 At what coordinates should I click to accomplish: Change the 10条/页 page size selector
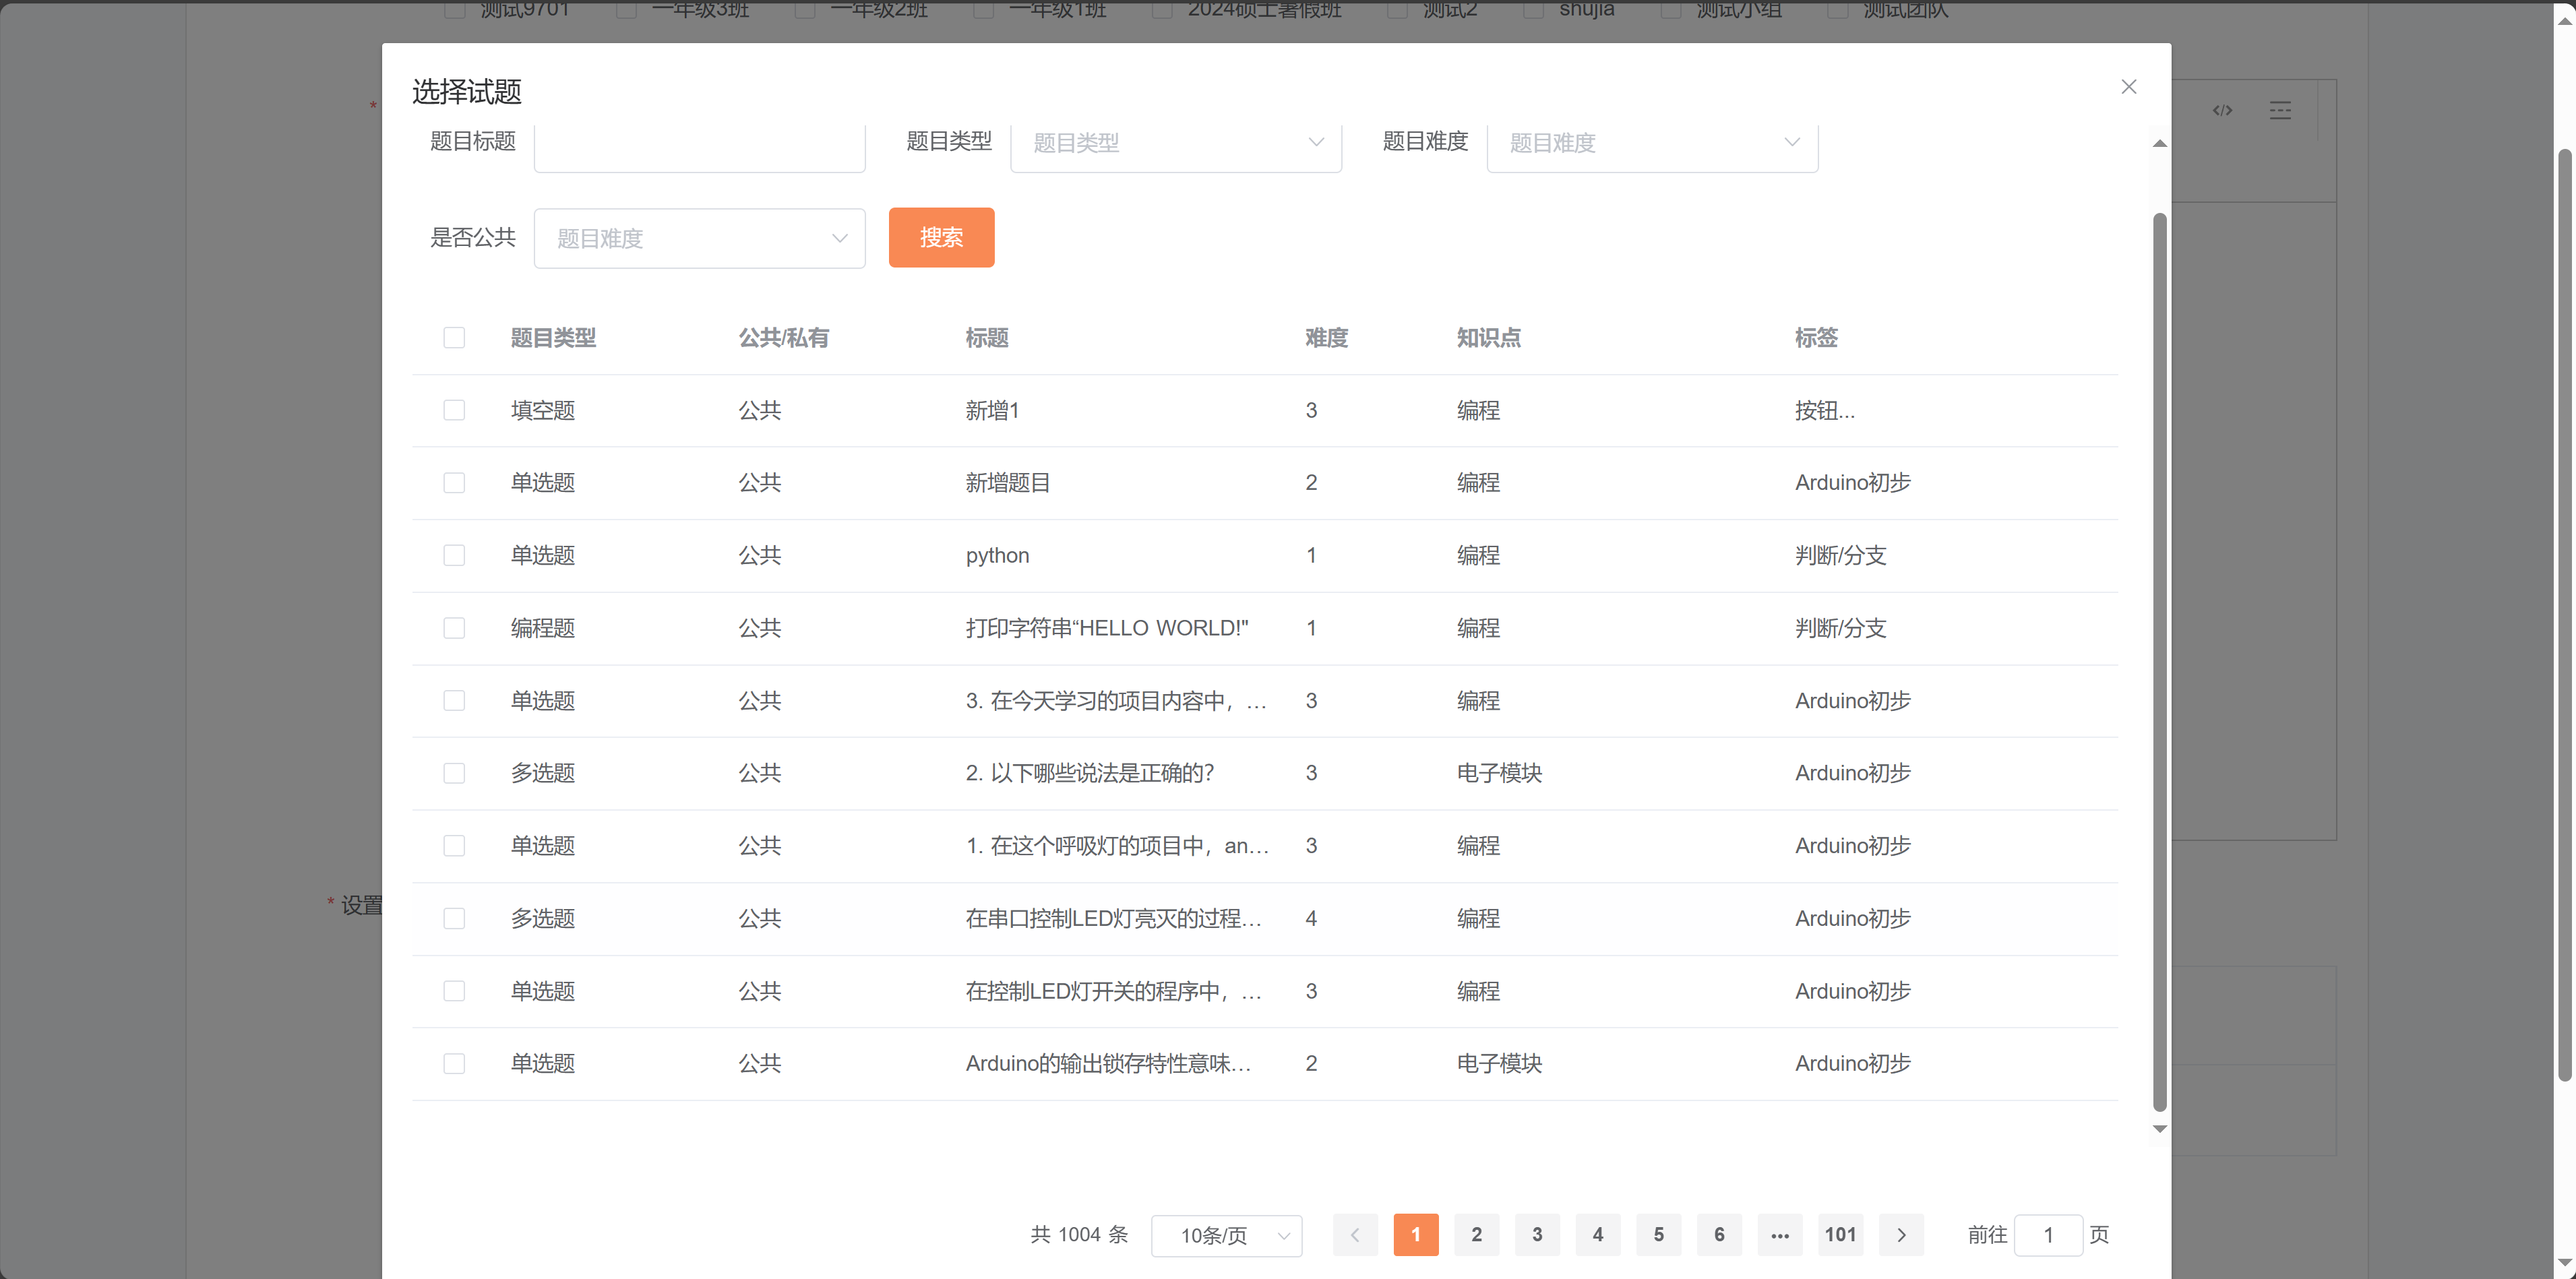click(x=1226, y=1236)
